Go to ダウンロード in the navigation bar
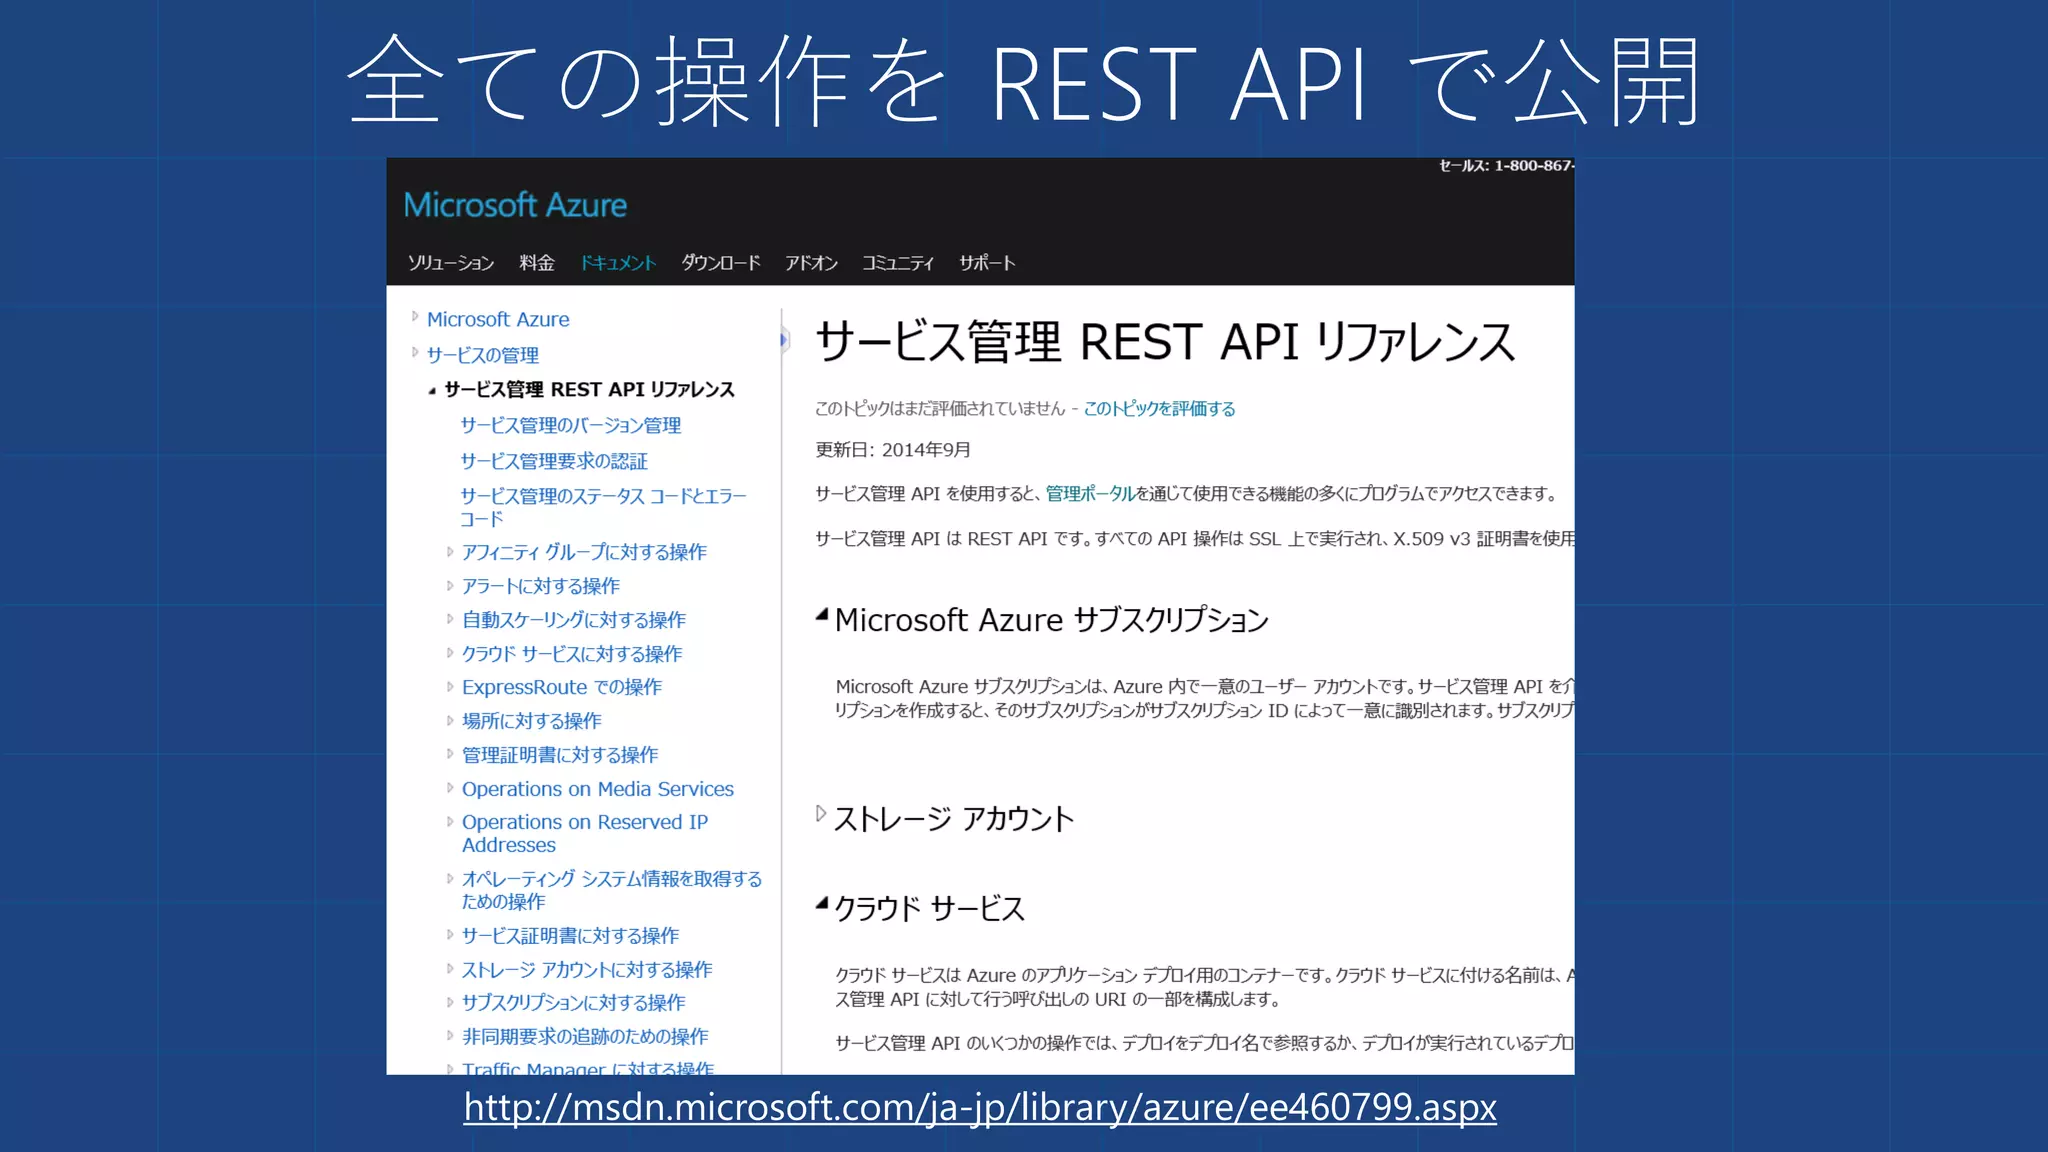The image size is (2048, 1152). [721, 263]
